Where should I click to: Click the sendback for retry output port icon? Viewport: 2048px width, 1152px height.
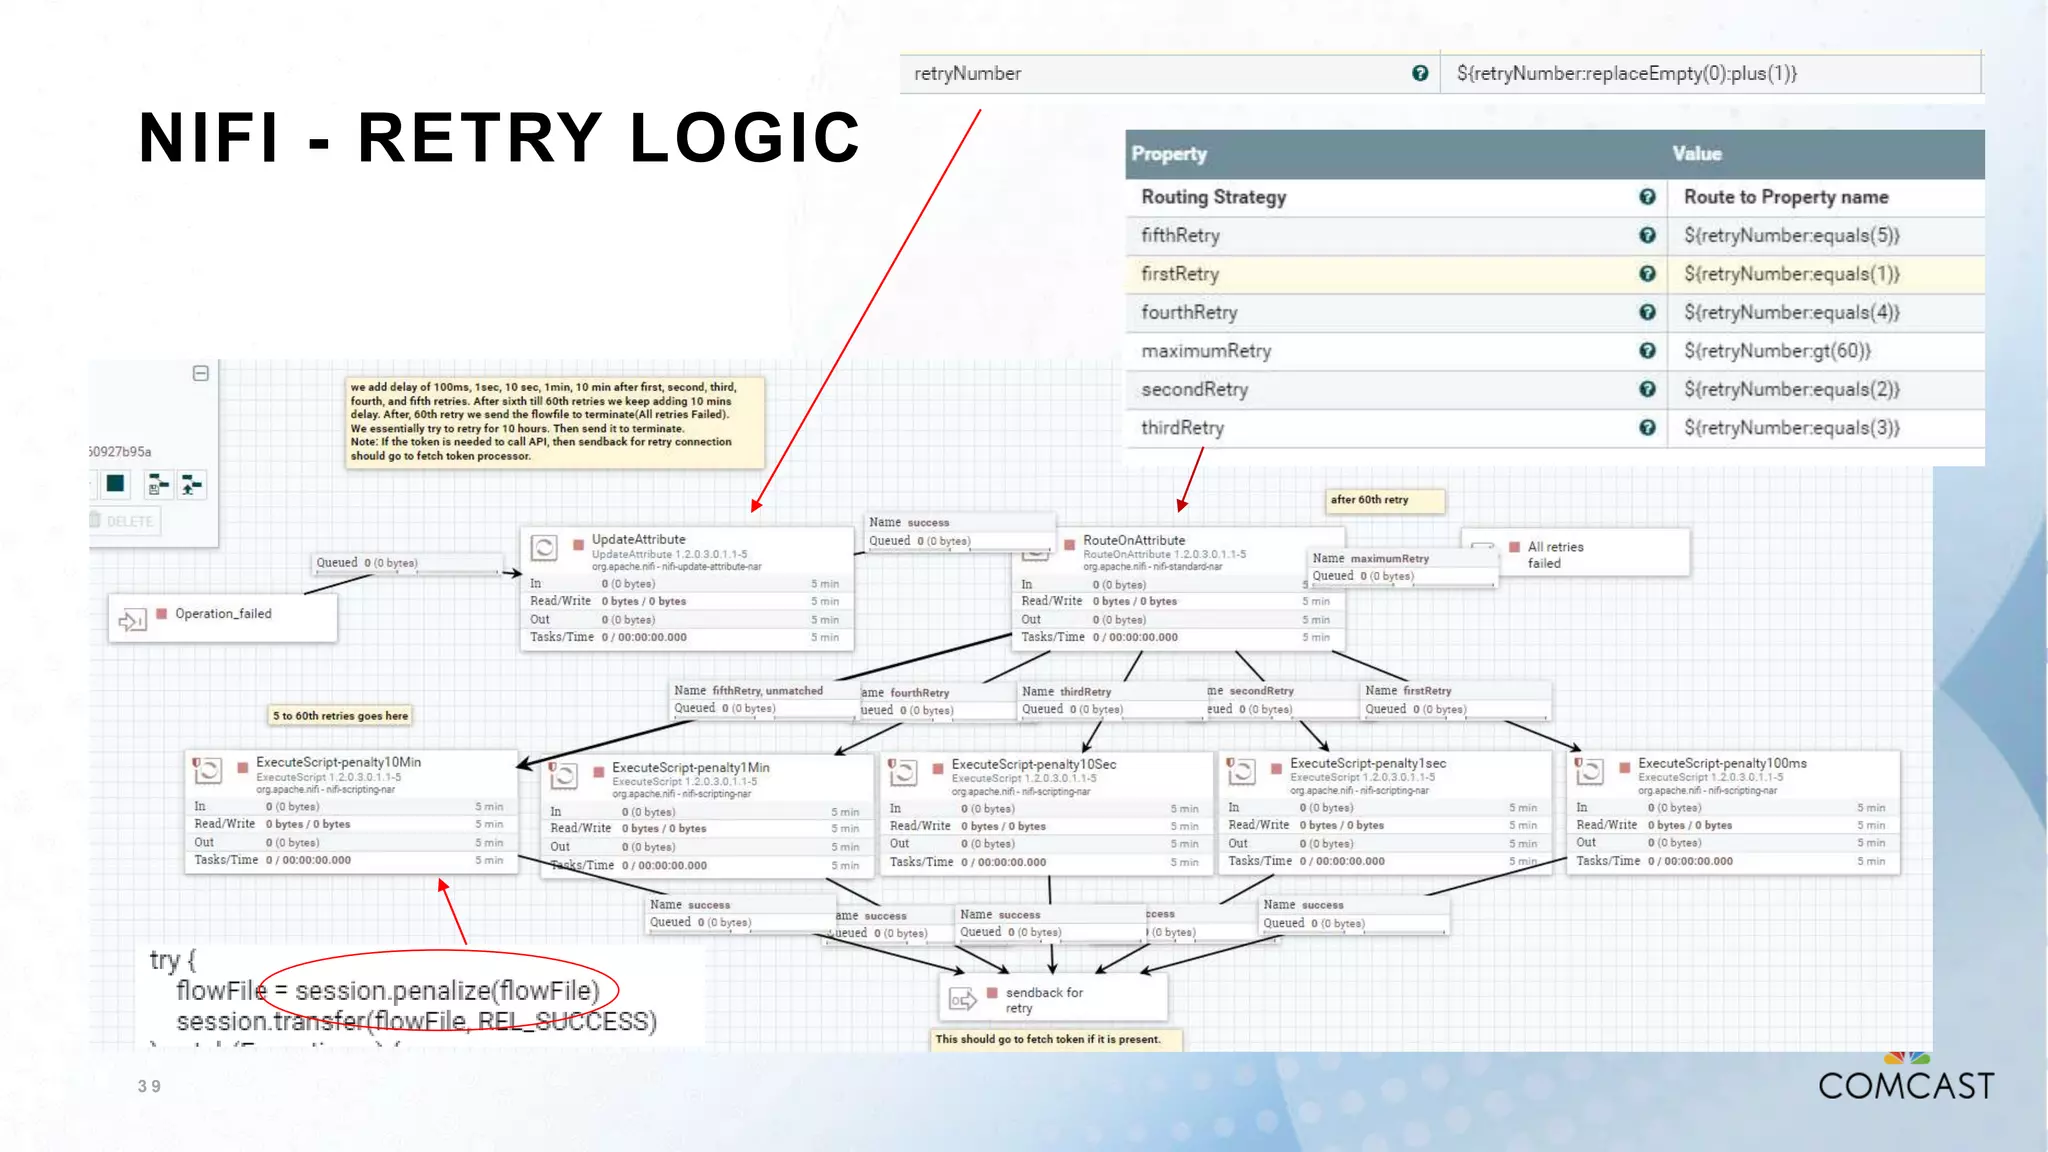[x=962, y=999]
